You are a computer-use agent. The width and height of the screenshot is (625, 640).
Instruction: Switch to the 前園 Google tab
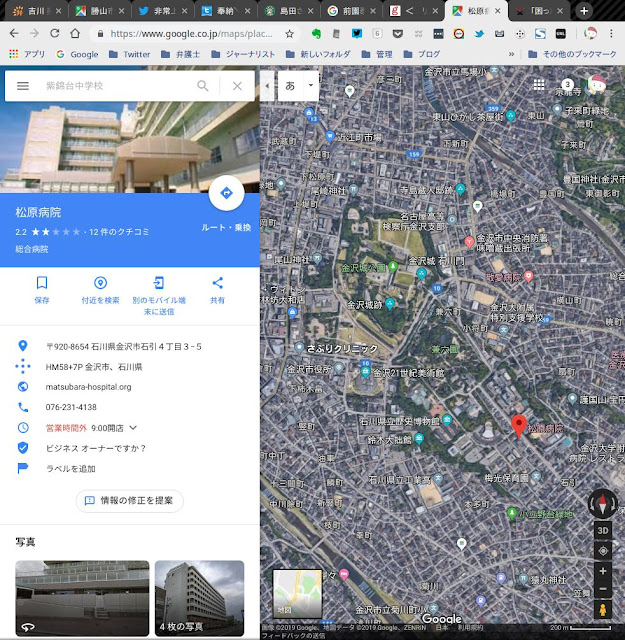point(351,11)
